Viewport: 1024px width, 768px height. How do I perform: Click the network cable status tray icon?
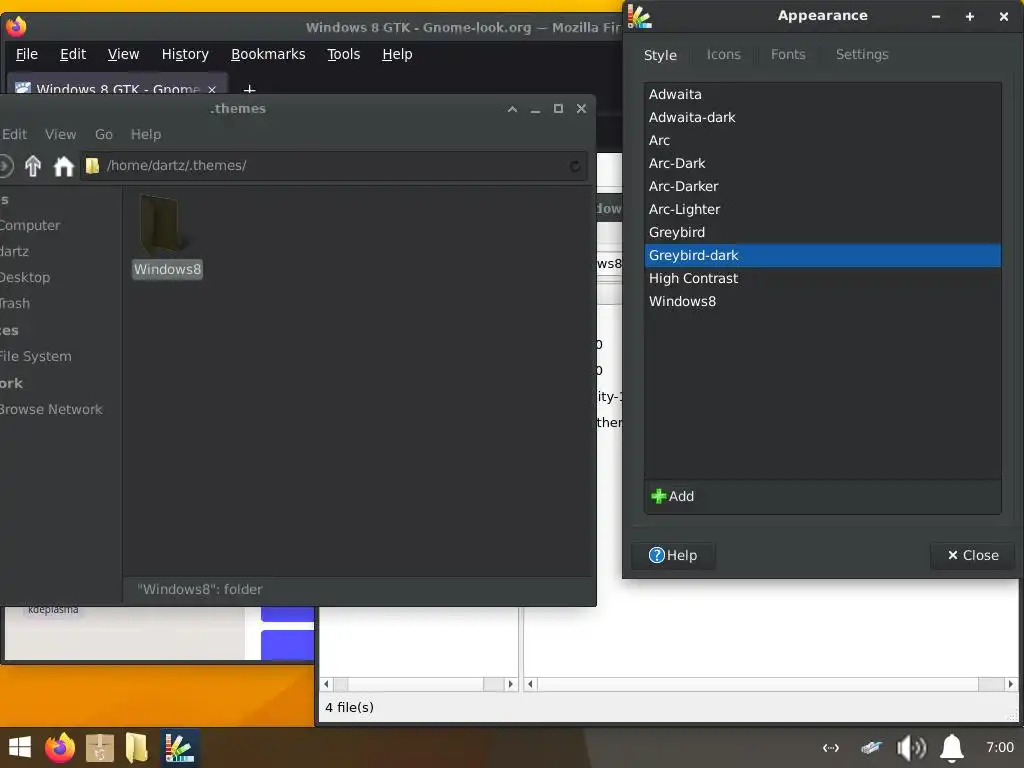(x=871, y=748)
